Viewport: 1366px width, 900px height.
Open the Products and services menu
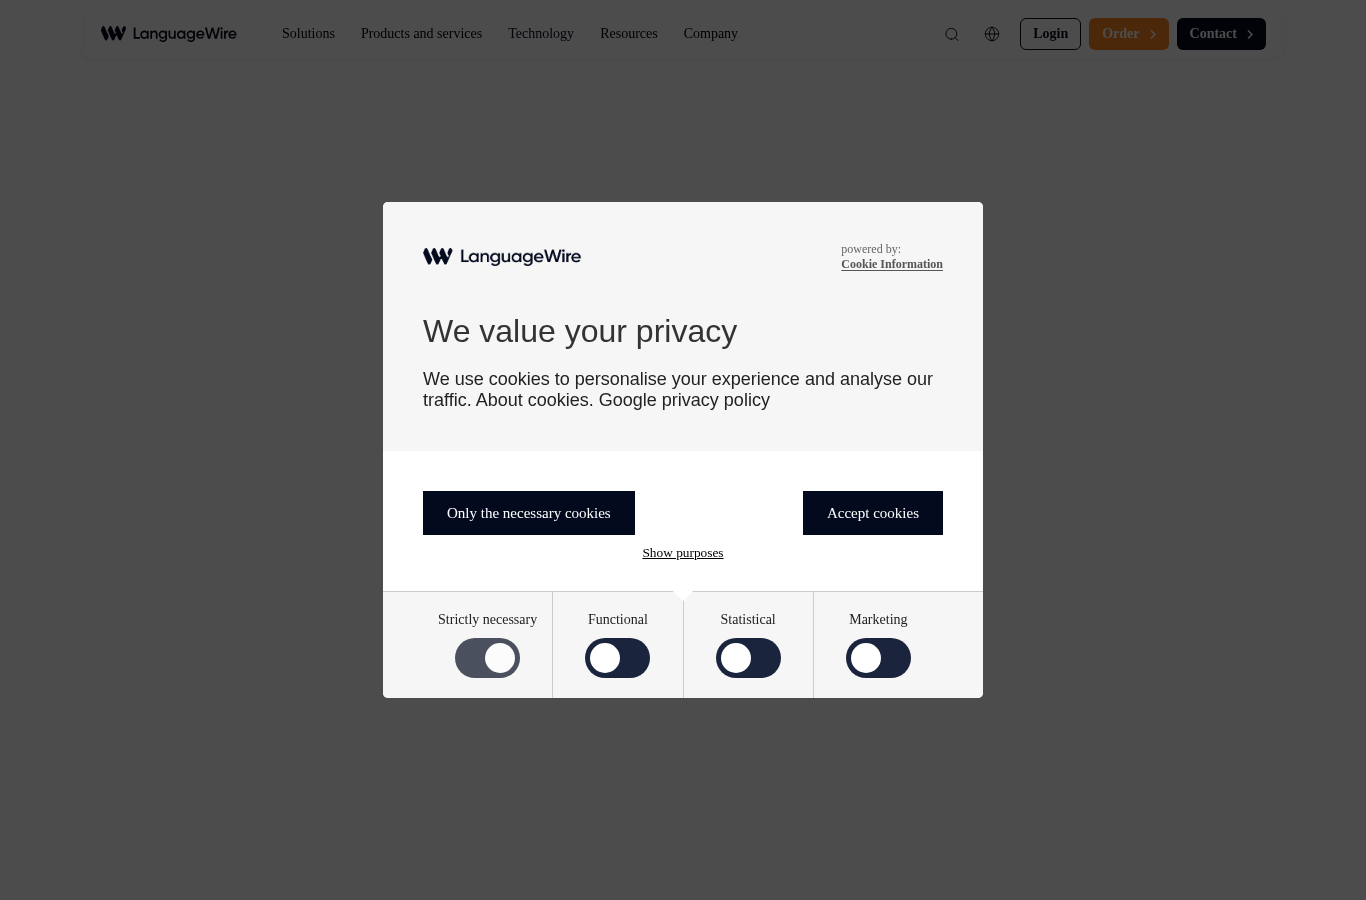[x=421, y=34]
